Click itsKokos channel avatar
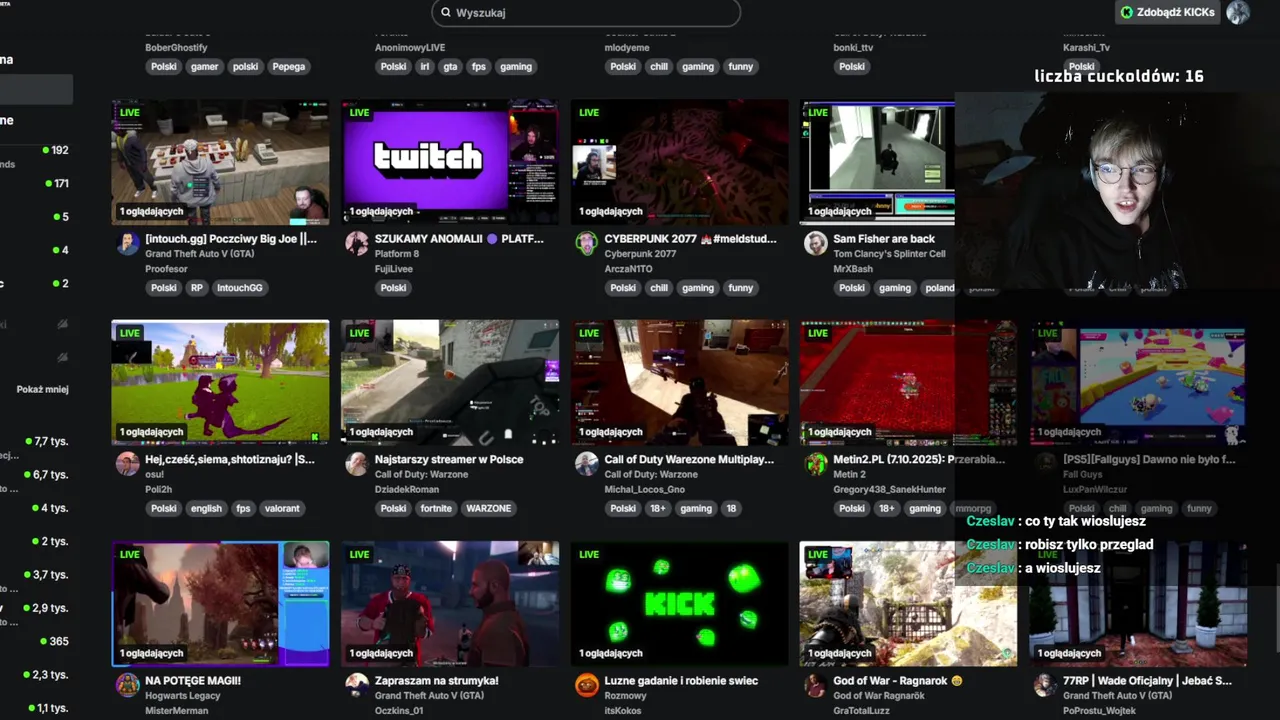This screenshot has height=720, width=1280. [x=587, y=685]
